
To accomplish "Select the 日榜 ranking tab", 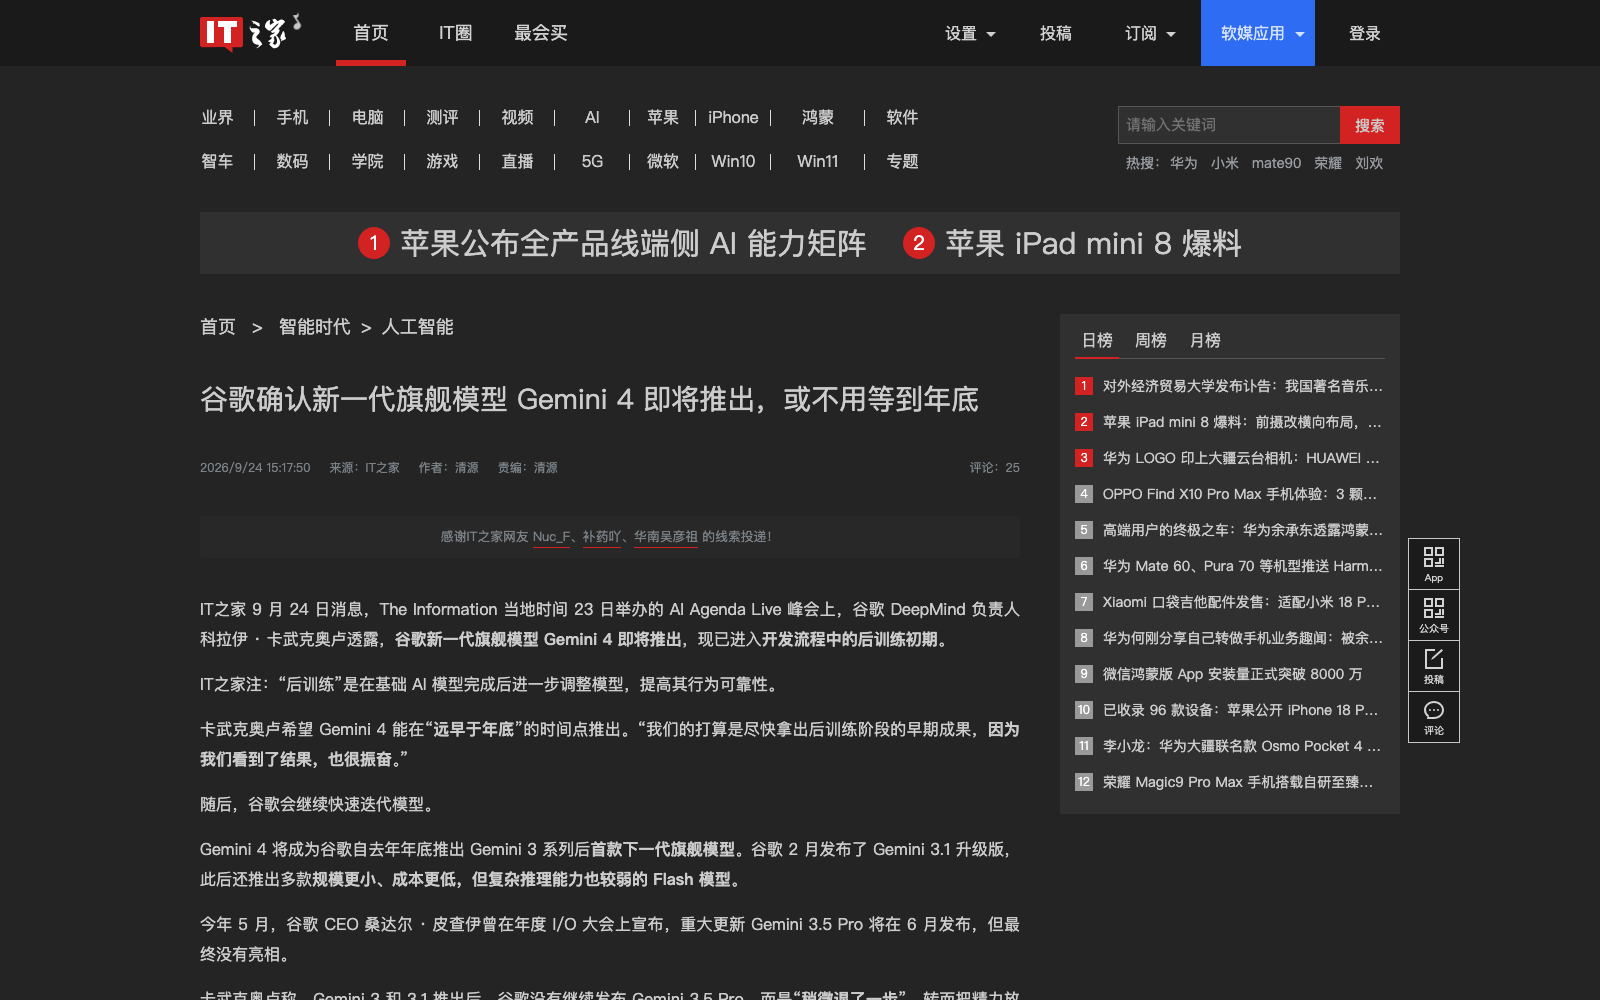I will [x=1097, y=340].
